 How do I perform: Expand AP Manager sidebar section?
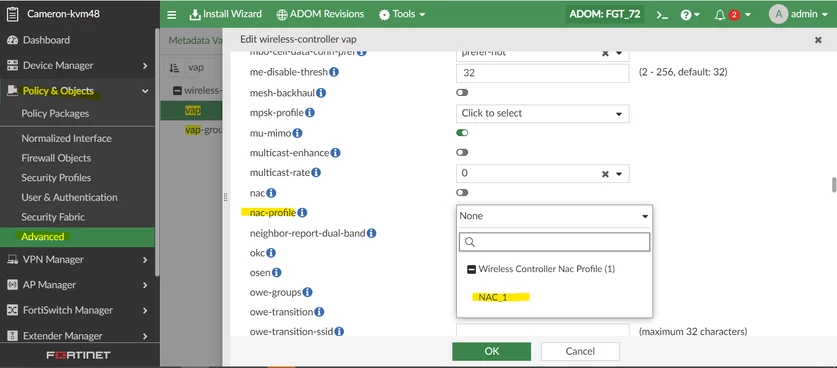145,285
